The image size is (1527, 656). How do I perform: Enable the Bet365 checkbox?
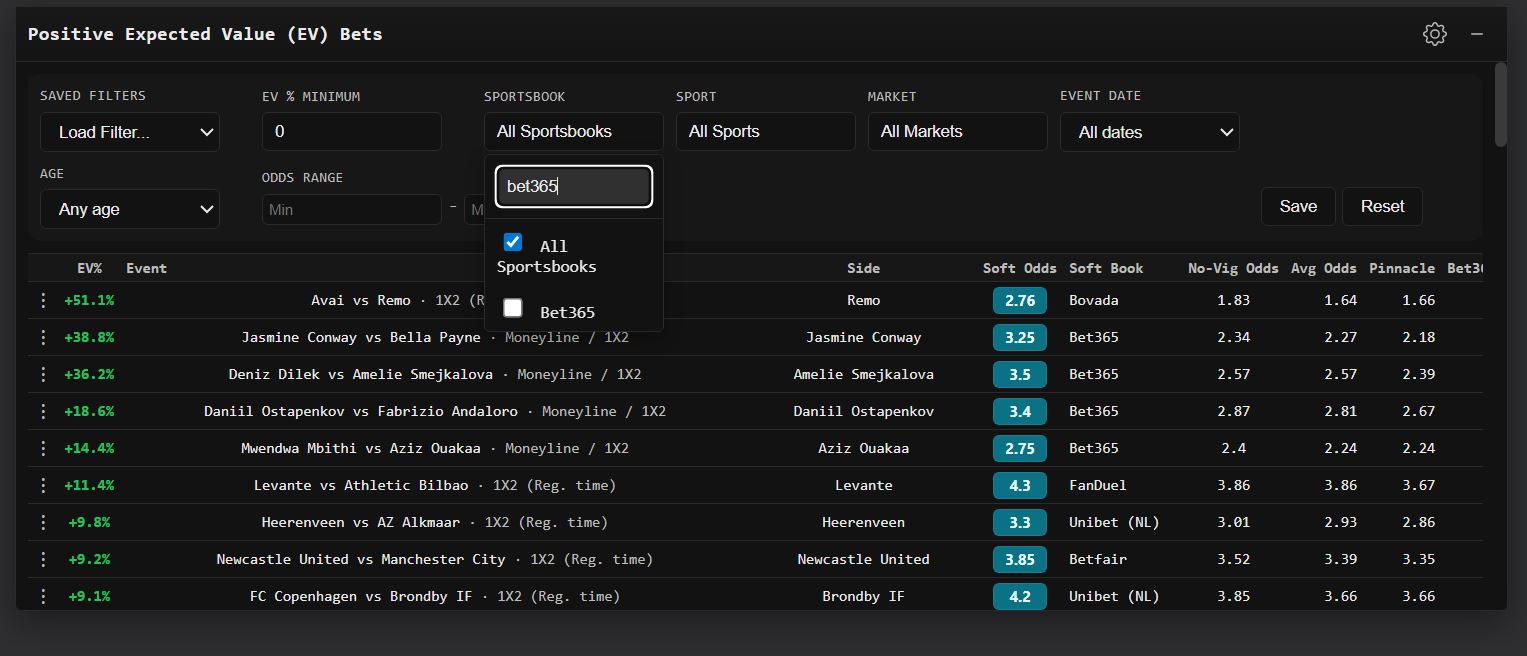point(512,308)
